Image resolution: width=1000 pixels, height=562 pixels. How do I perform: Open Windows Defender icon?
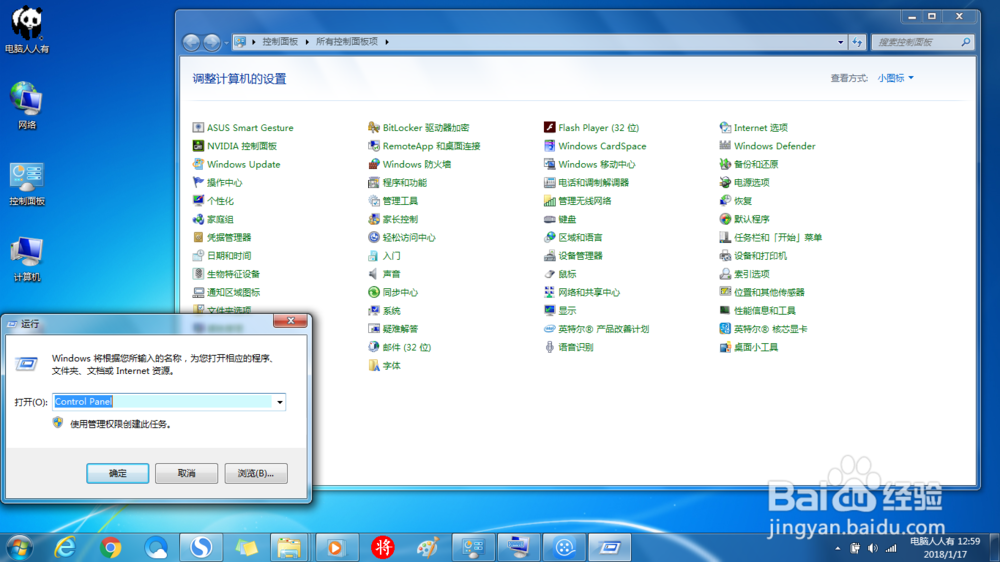(725, 146)
